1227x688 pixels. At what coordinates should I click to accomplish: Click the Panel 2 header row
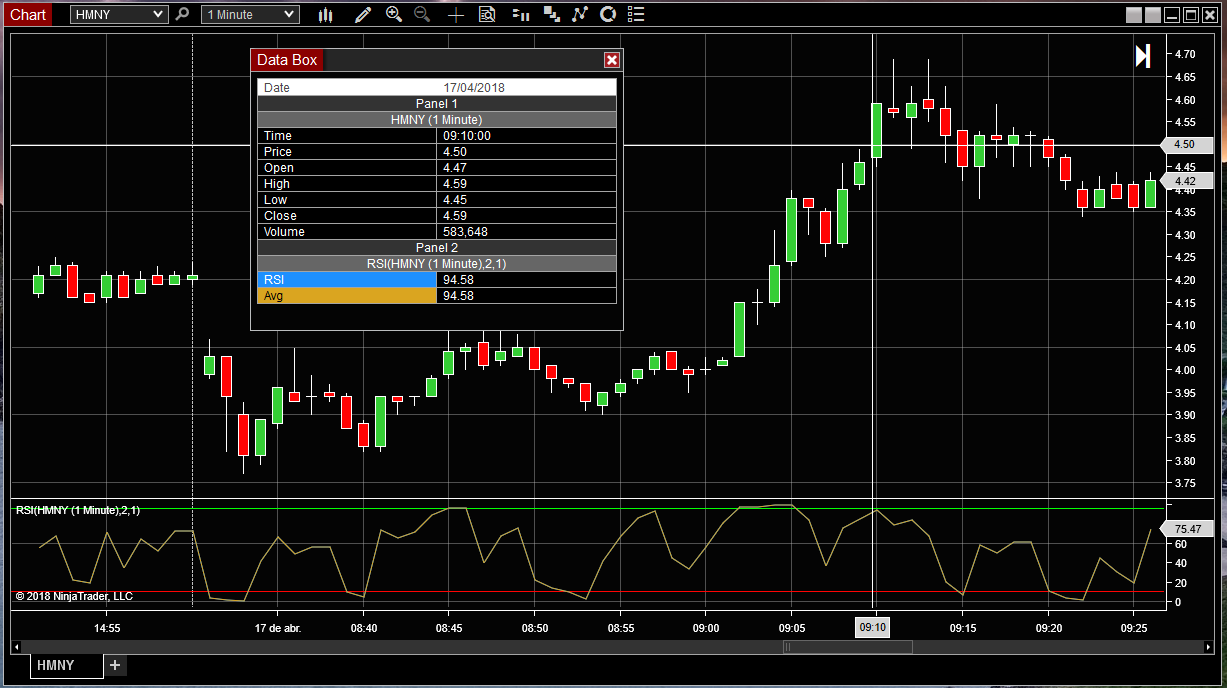coord(437,248)
